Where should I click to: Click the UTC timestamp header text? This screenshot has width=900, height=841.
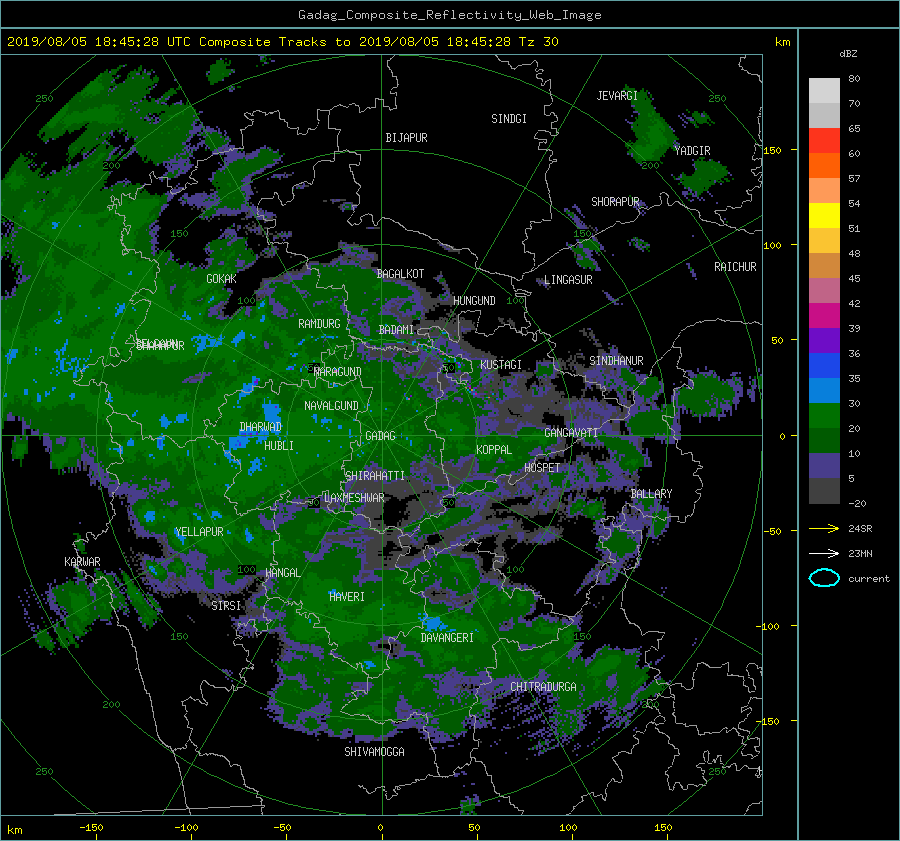[x=282, y=42]
